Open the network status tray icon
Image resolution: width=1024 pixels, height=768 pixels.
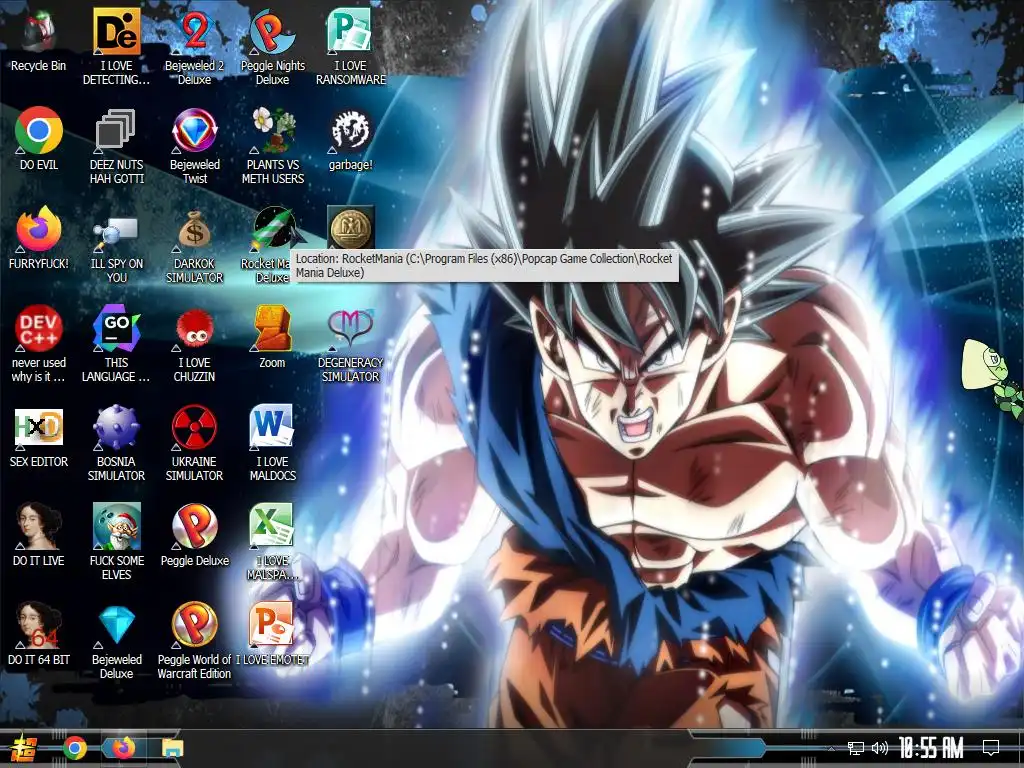(856, 748)
